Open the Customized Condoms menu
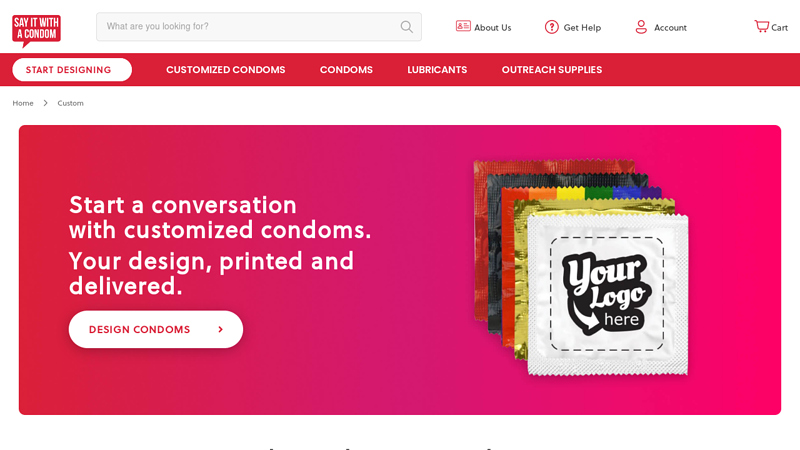The width and height of the screenshot is (800, 450). coord(226,70)
